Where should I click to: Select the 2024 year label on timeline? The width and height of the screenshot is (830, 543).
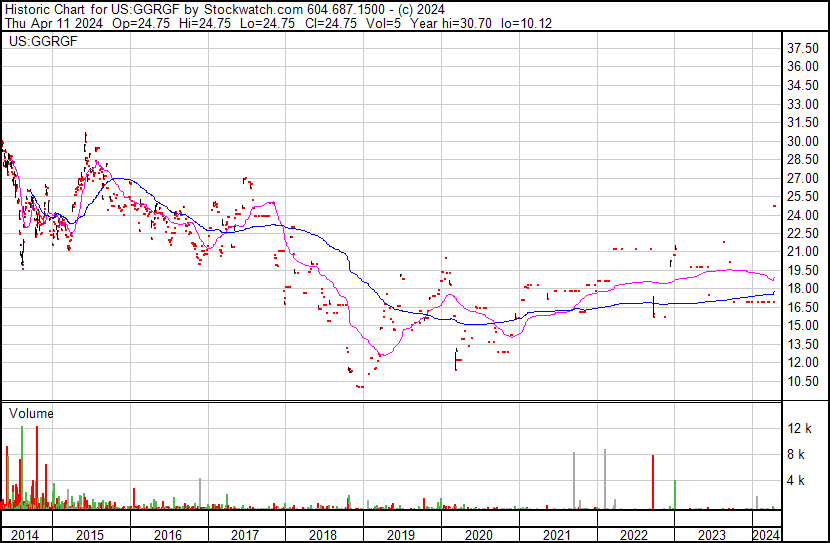coord(766,535)
